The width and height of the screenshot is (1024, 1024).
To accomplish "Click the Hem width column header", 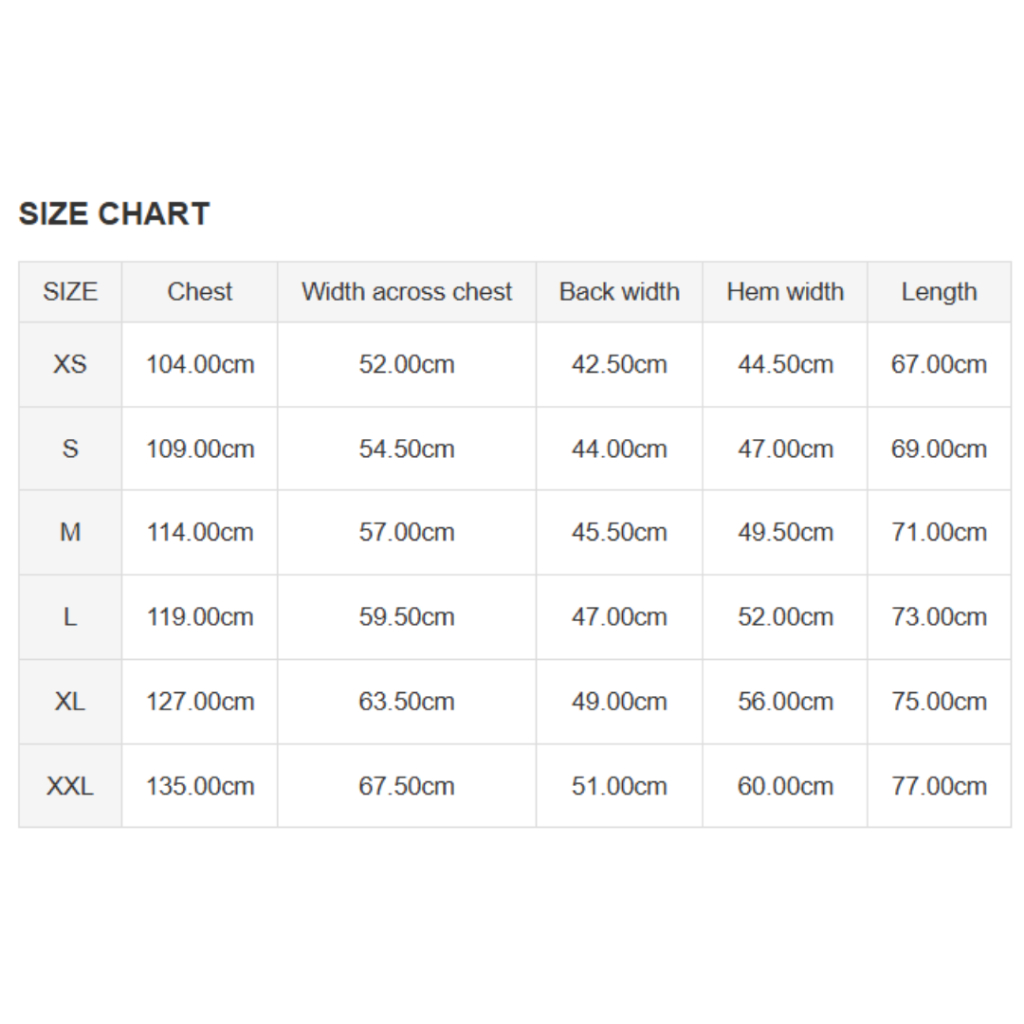I will click(785, 292).
